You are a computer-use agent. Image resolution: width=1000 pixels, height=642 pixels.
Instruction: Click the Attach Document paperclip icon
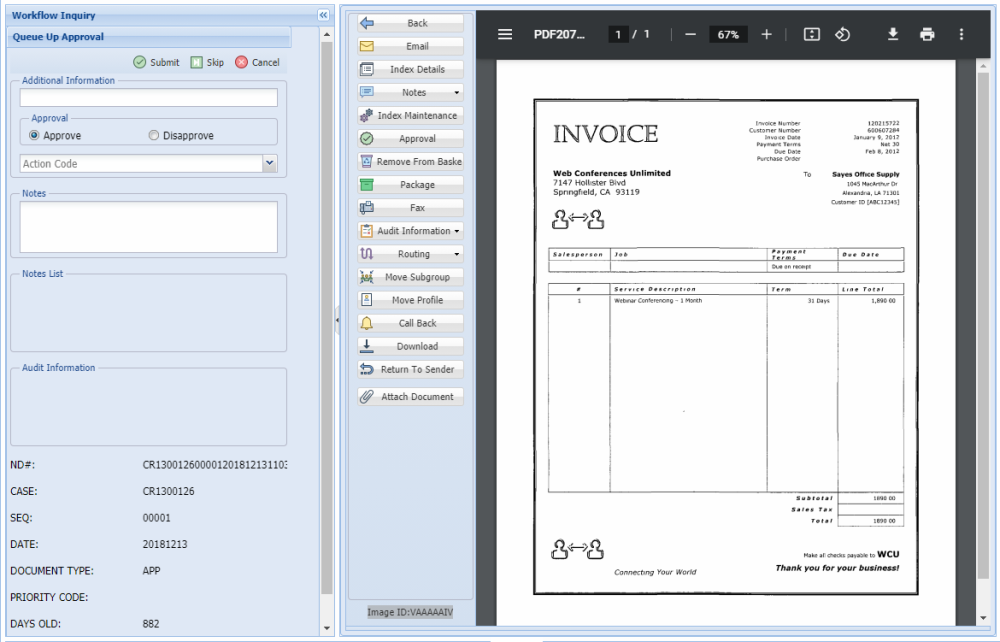point(367,397)
